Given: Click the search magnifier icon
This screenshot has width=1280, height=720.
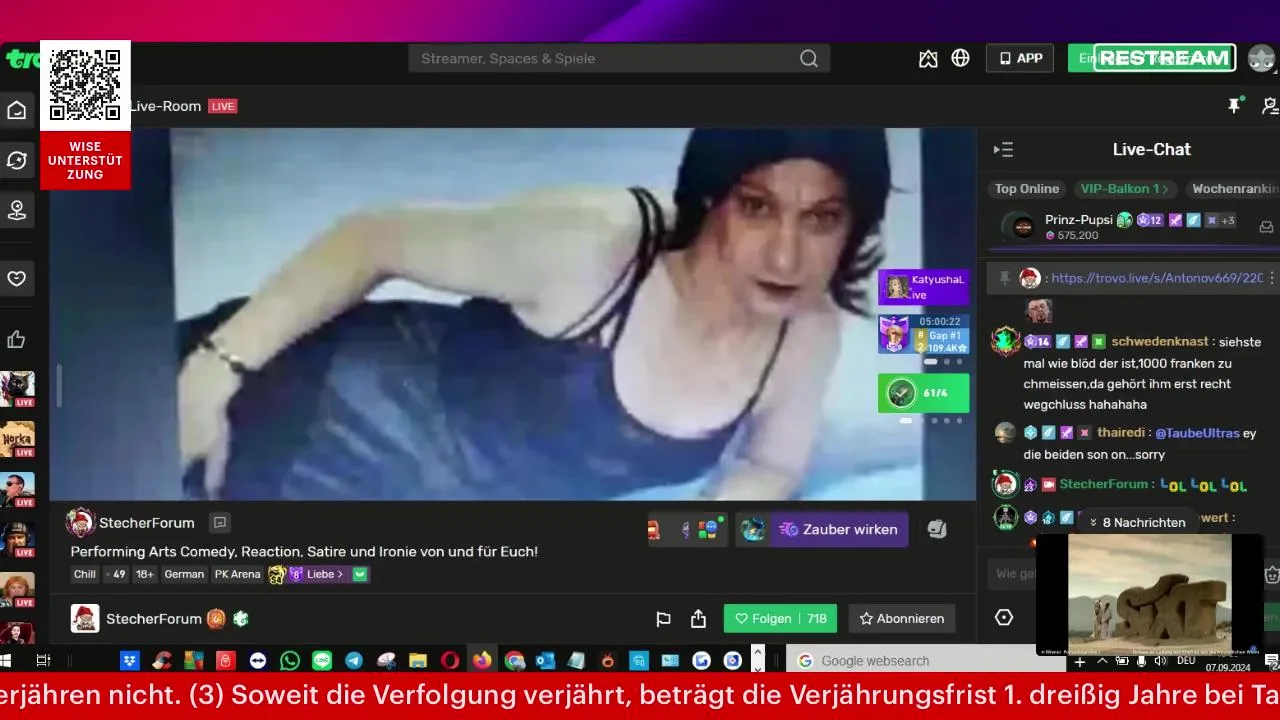Looking at the screenshot, I should (809, 58).
